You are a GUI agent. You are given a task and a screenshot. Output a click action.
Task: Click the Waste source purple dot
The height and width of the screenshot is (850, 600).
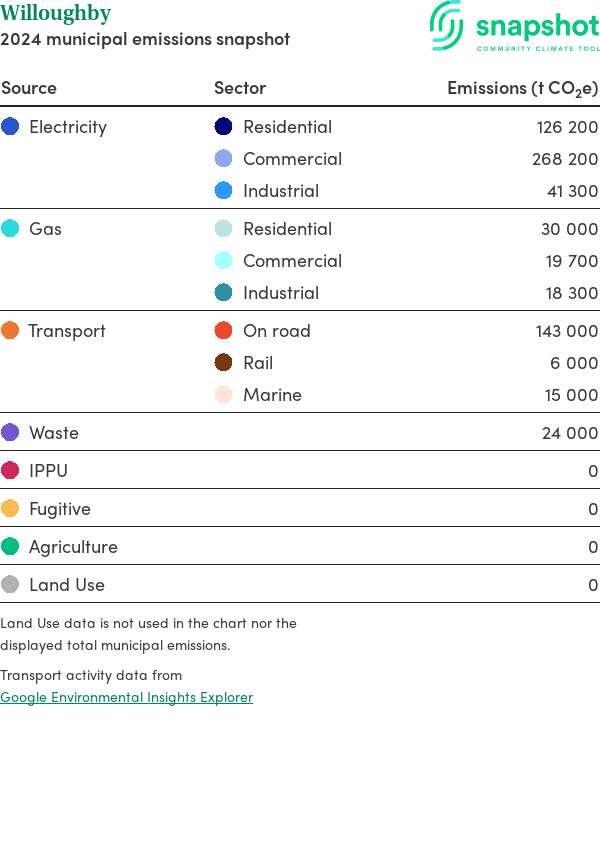point(10,433)
